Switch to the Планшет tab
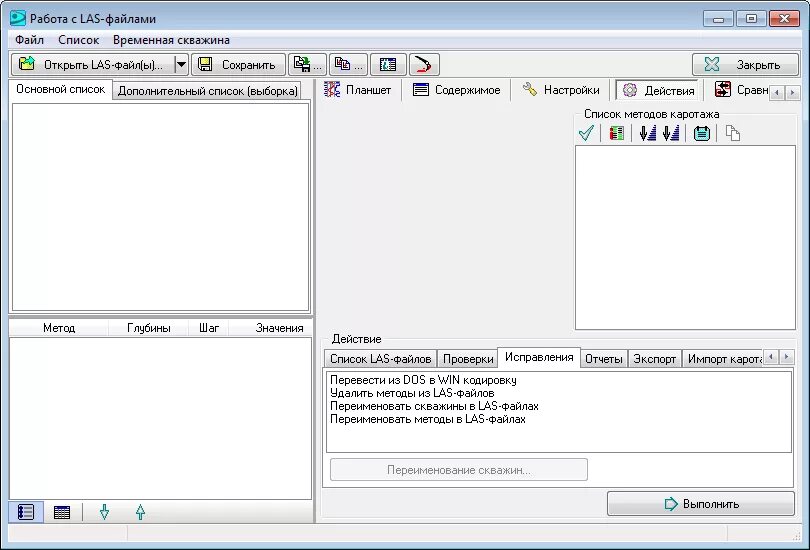The height and width of the screenshot is (550, 810). point(358,90)
